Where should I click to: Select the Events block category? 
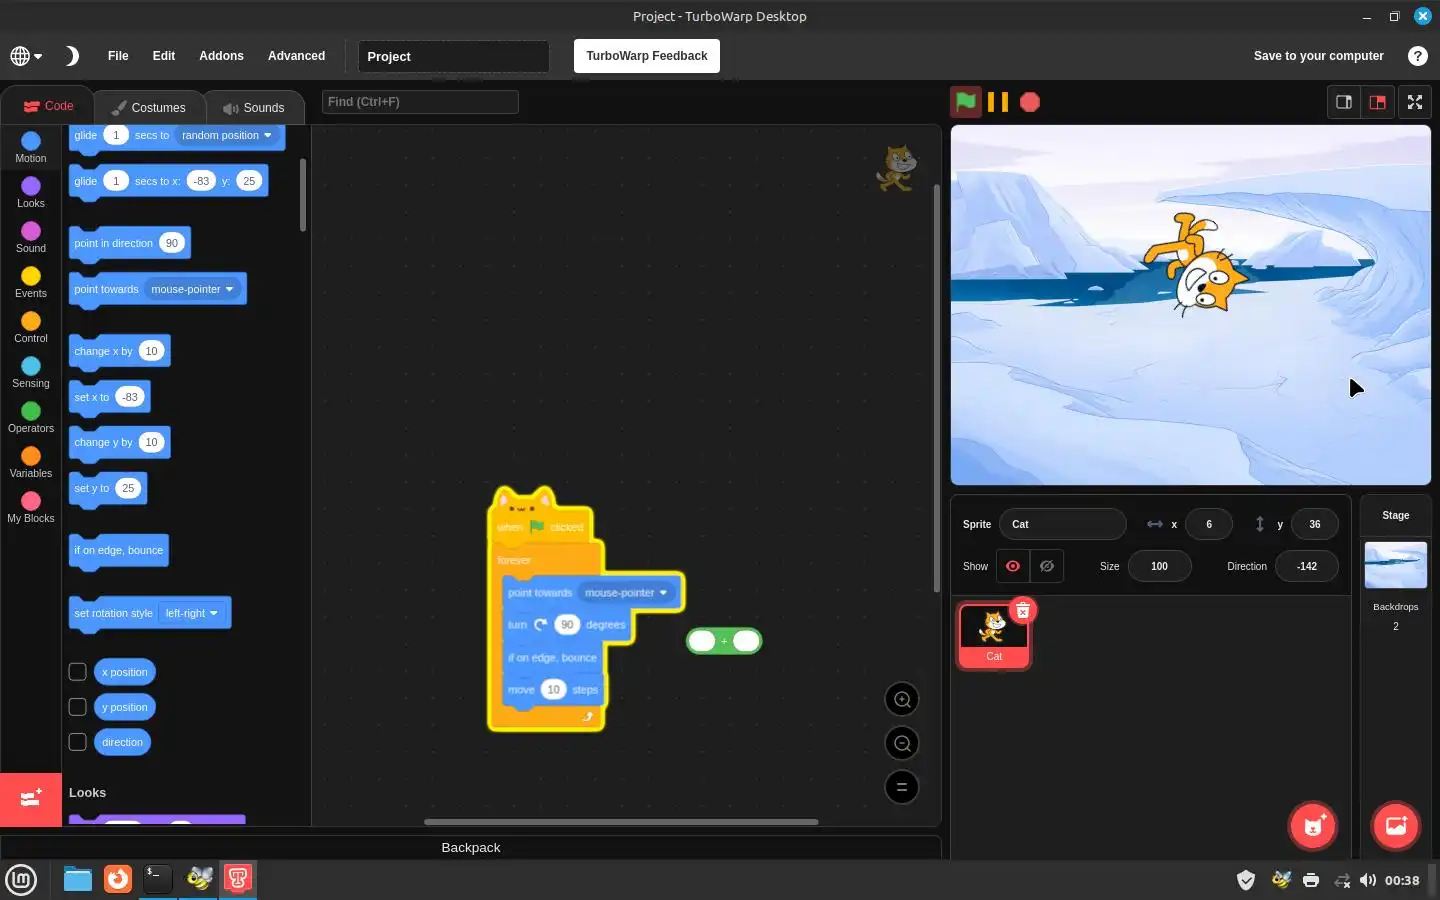click(x=31, y=282)
